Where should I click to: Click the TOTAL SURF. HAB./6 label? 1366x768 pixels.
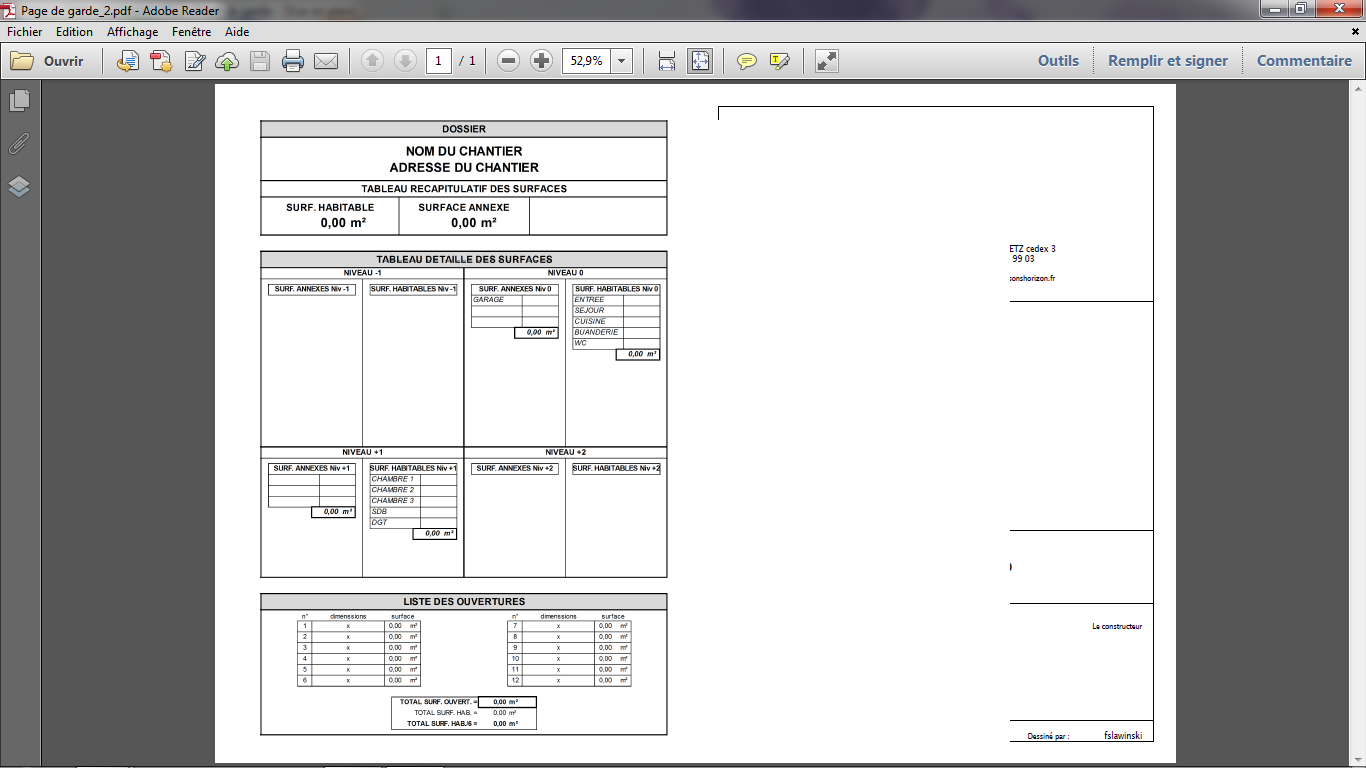[x=442, y=723]
